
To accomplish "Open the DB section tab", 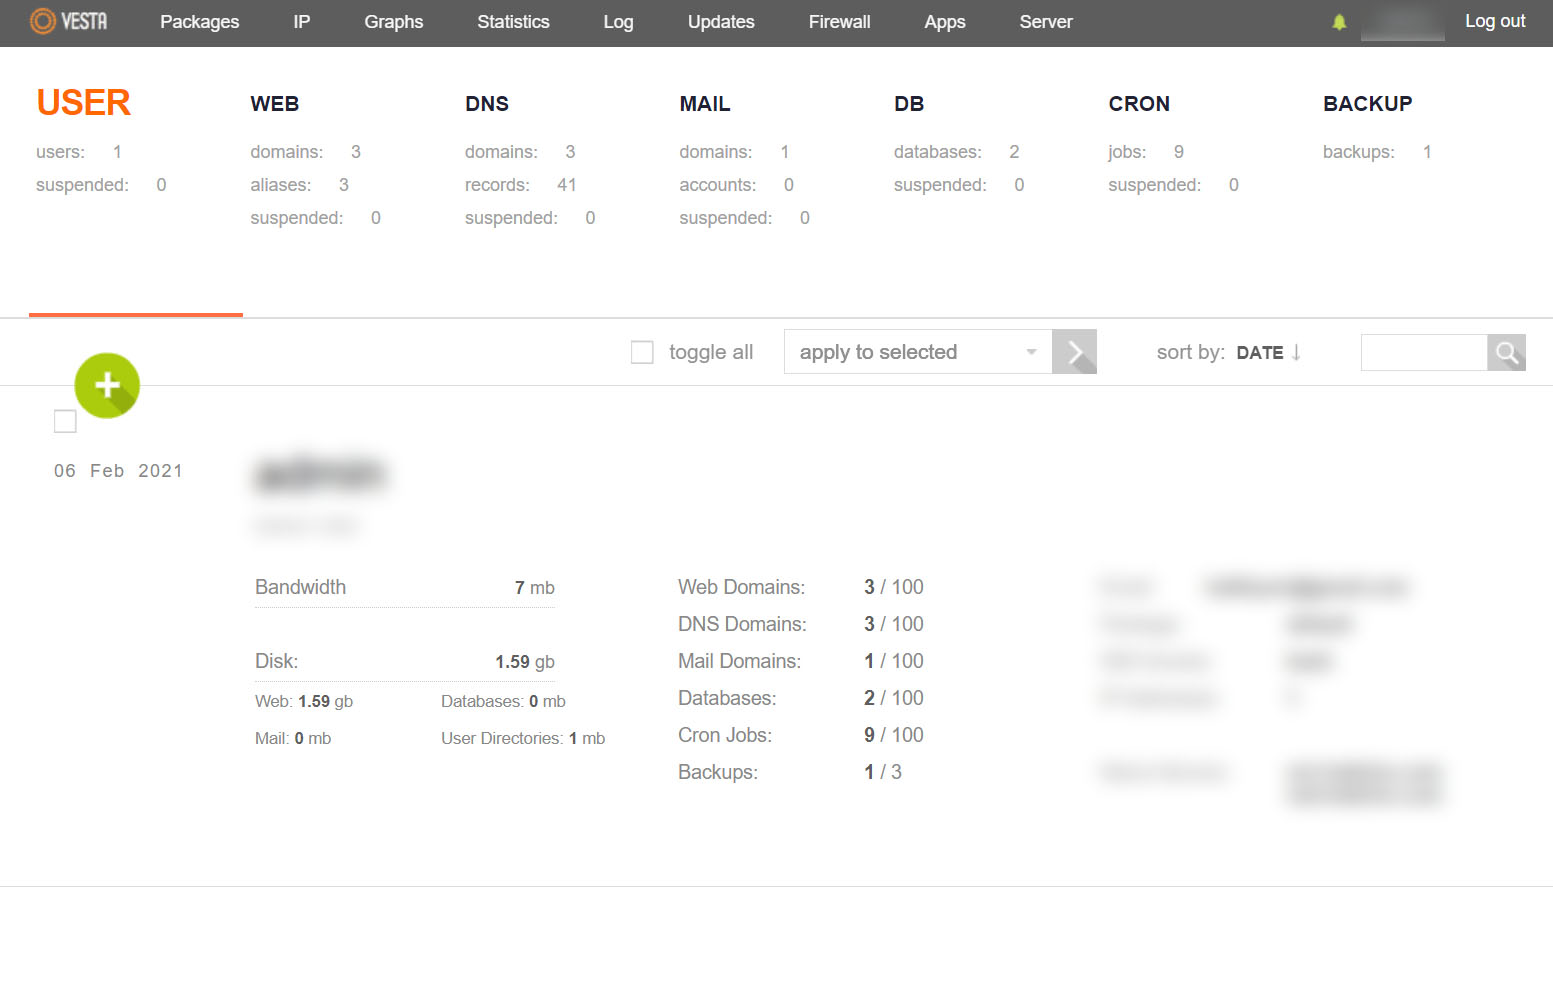I will pyautogui.click(x=909, y=104).
